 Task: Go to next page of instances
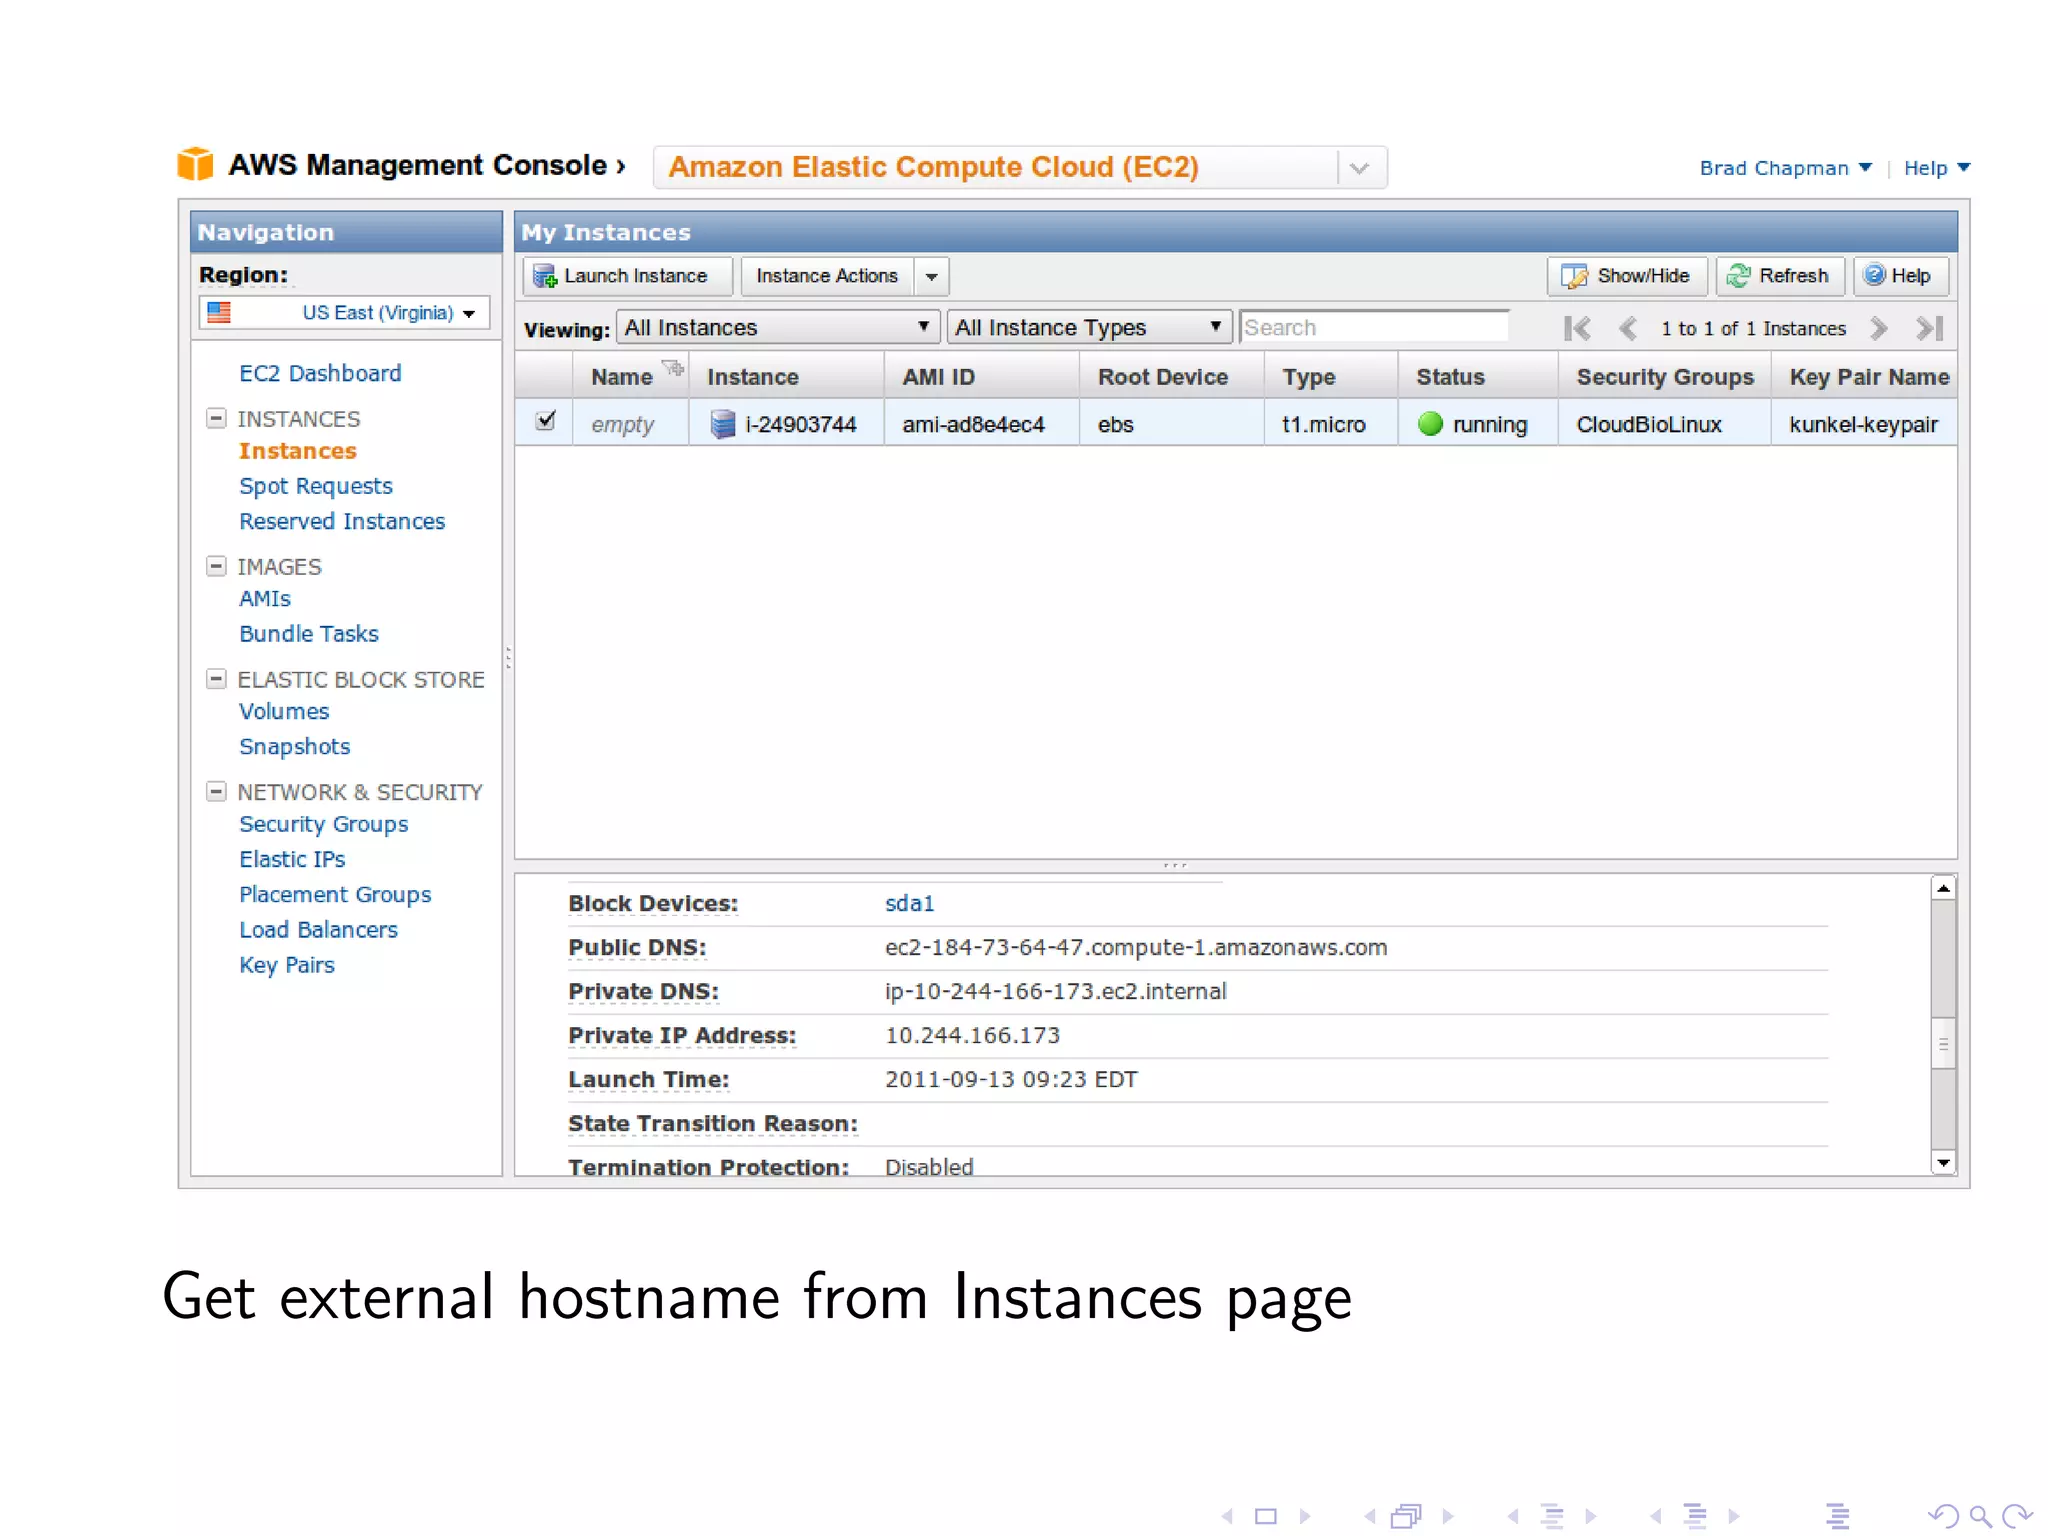[x=1878, y=328]
